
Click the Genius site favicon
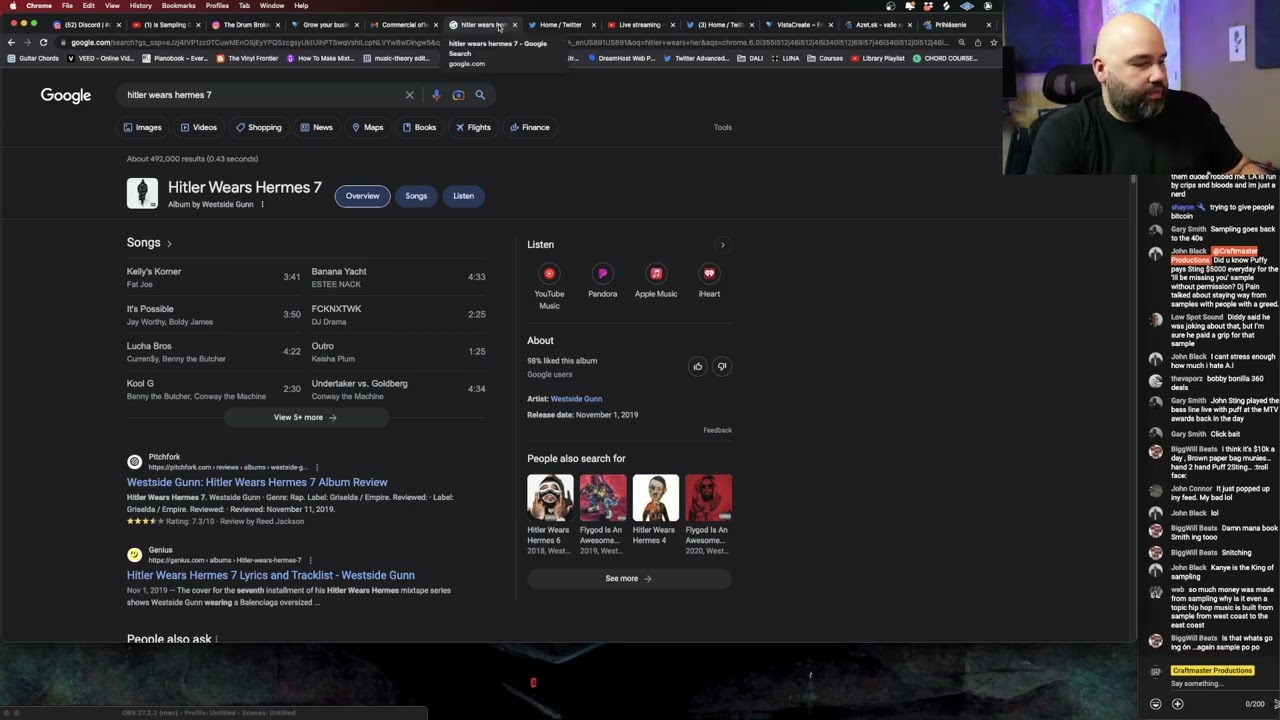(x=134, y=554)
